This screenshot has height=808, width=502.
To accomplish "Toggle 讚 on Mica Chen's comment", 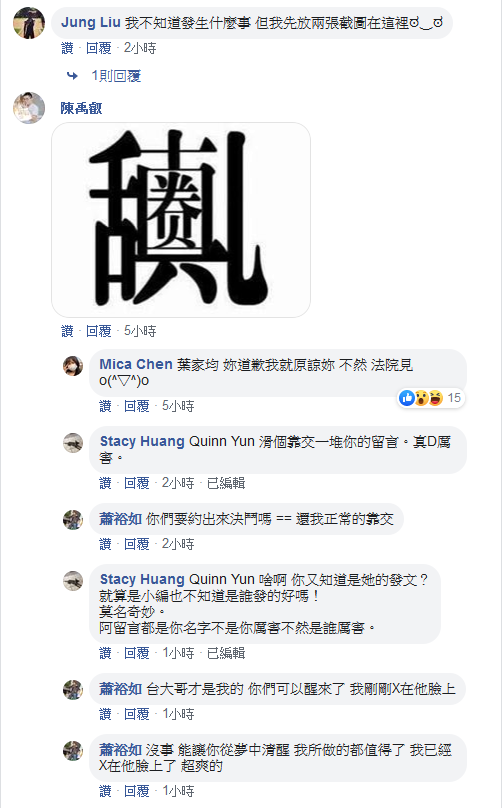I will (105, 406).
